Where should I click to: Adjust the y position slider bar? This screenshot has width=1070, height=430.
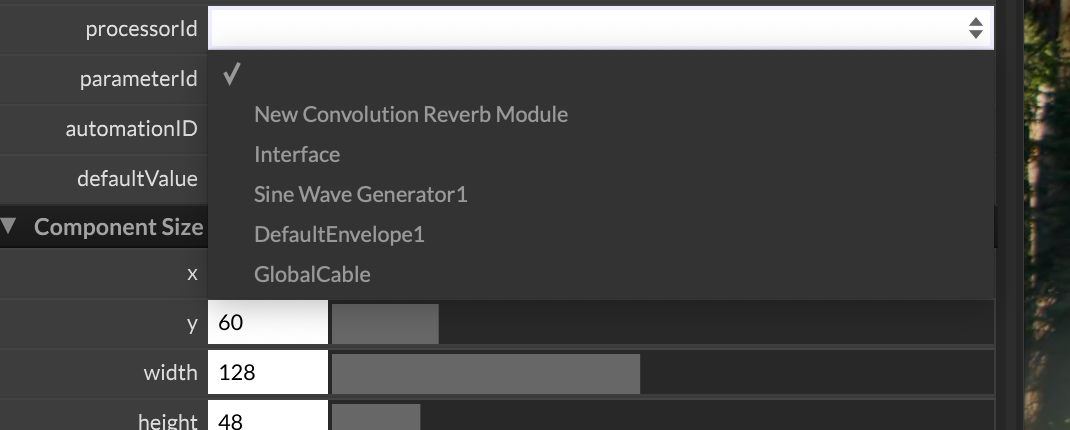click(662, 323)
